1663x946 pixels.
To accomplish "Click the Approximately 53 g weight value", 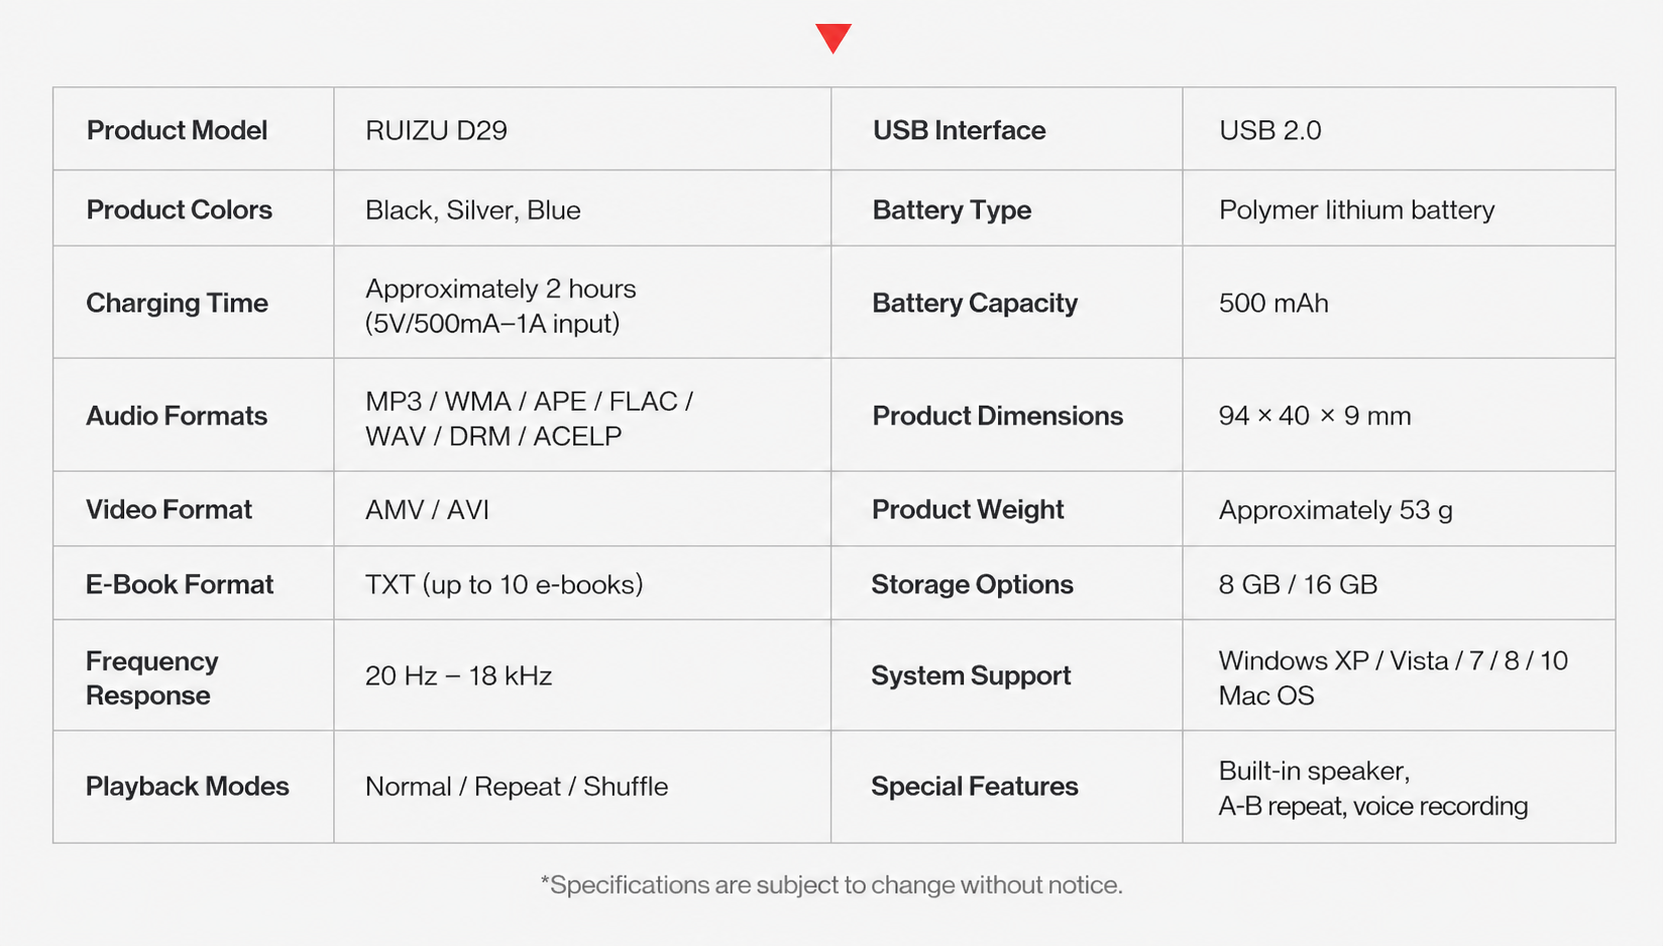I will pos(1335,510).
